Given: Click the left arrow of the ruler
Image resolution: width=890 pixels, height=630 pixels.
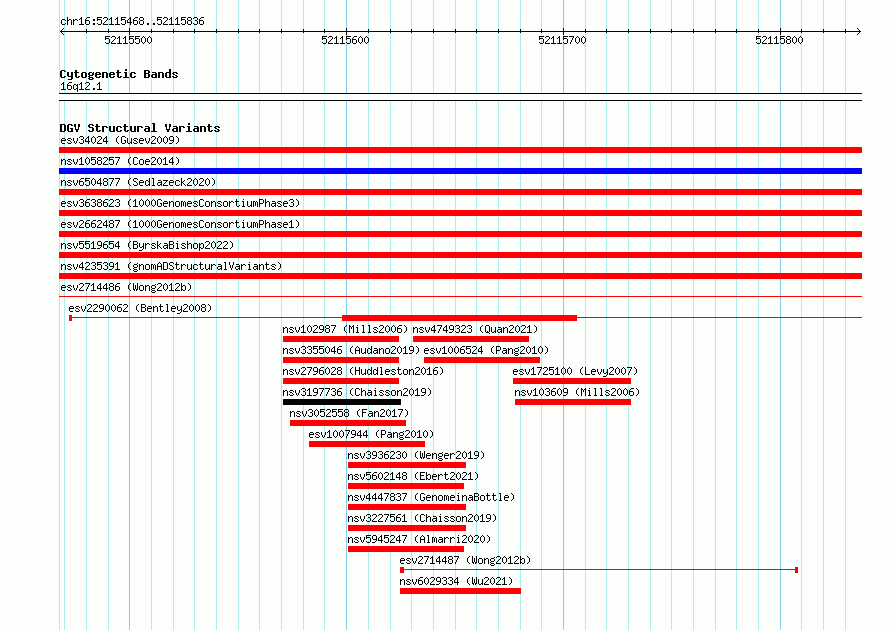Looking at the screenshot, I should [x=62, y=32].
